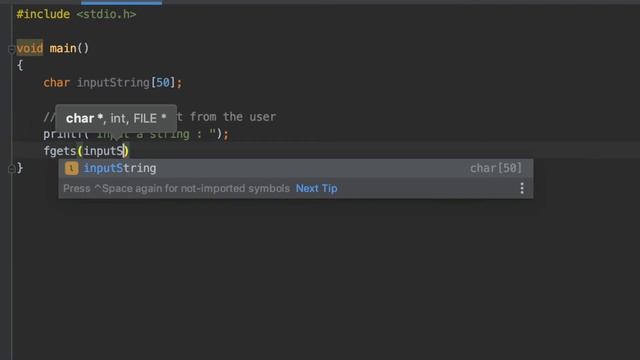Place cursor on inputString[50] declaration
The width and height of the screenshot is (640, 360).
(126, 82)
